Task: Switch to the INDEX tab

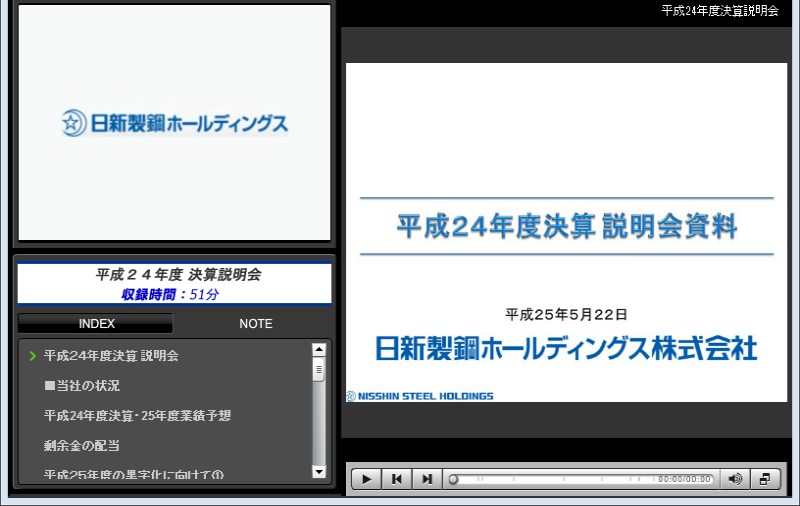Action: (96, 323)
